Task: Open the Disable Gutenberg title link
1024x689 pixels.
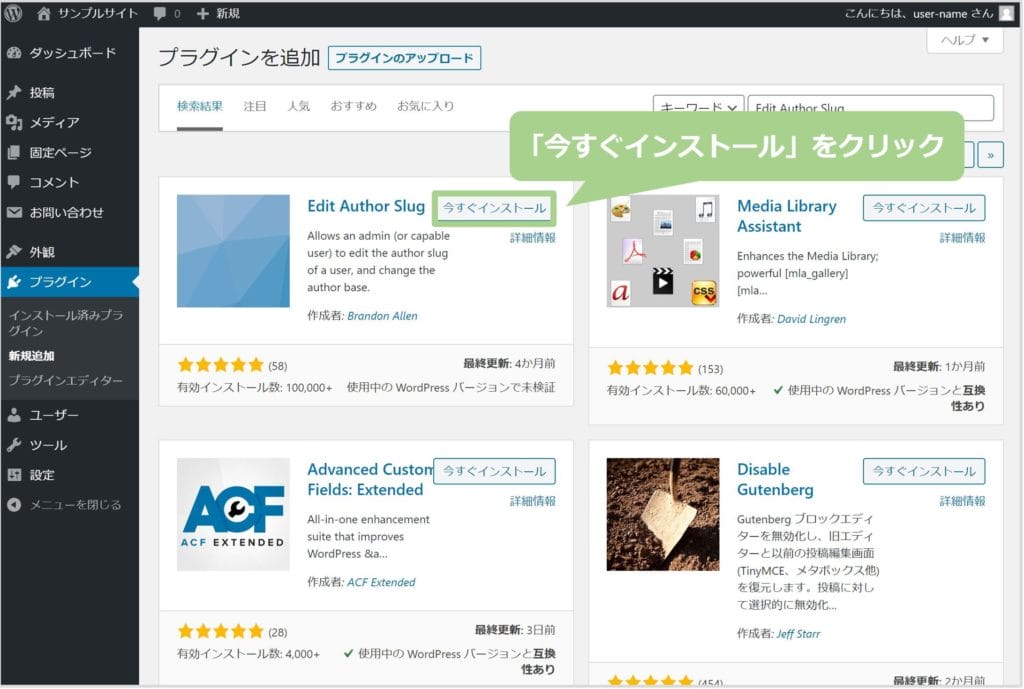Action: 775,479
